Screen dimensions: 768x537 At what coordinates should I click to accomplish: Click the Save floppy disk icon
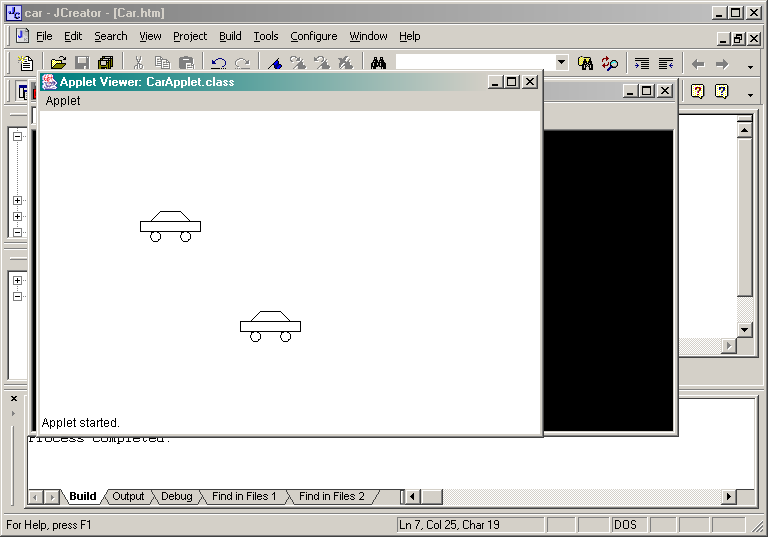point(82,63)
